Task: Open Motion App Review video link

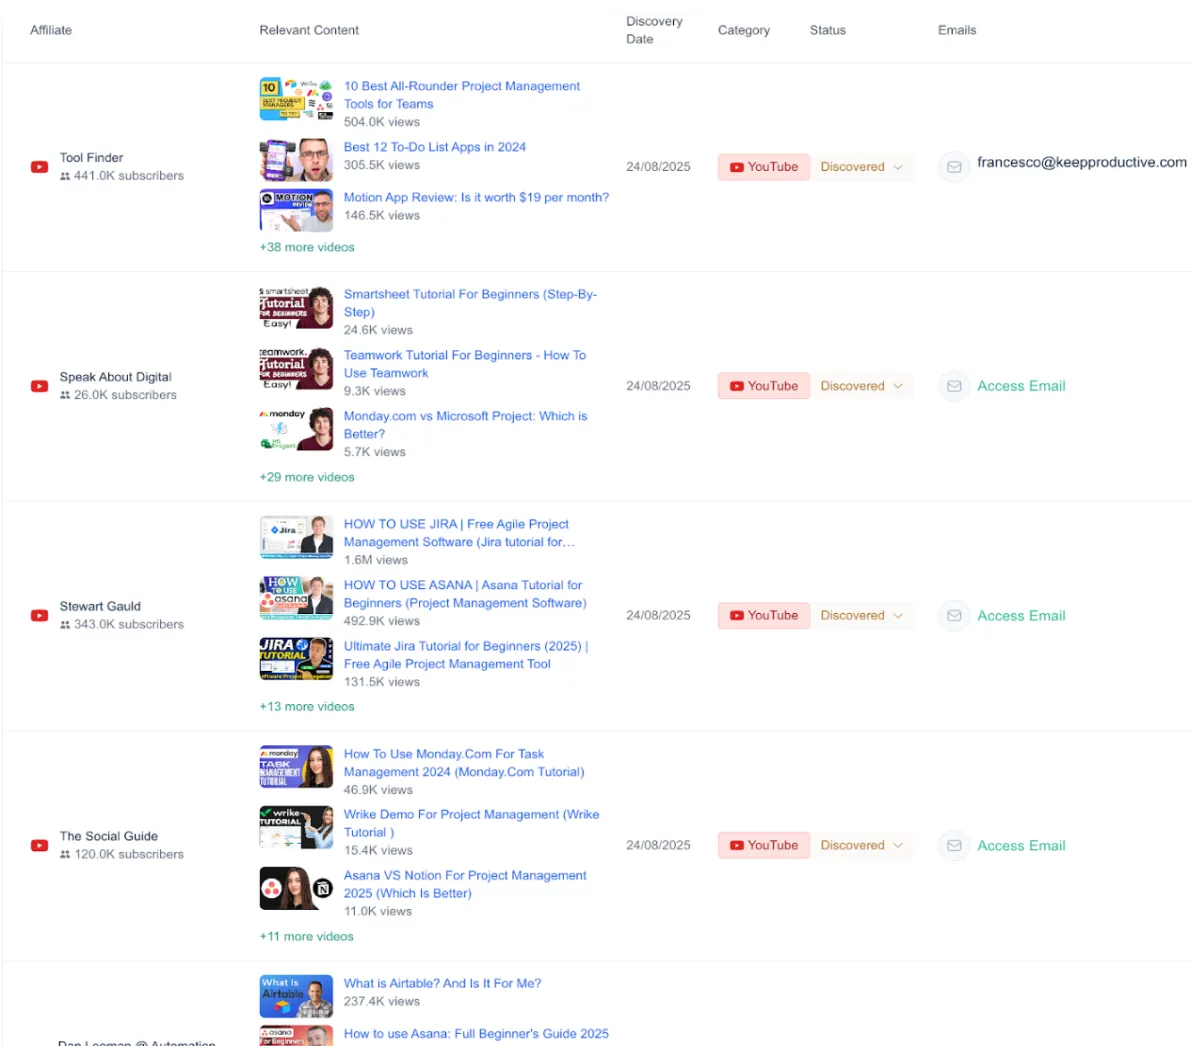Action: 476,197
